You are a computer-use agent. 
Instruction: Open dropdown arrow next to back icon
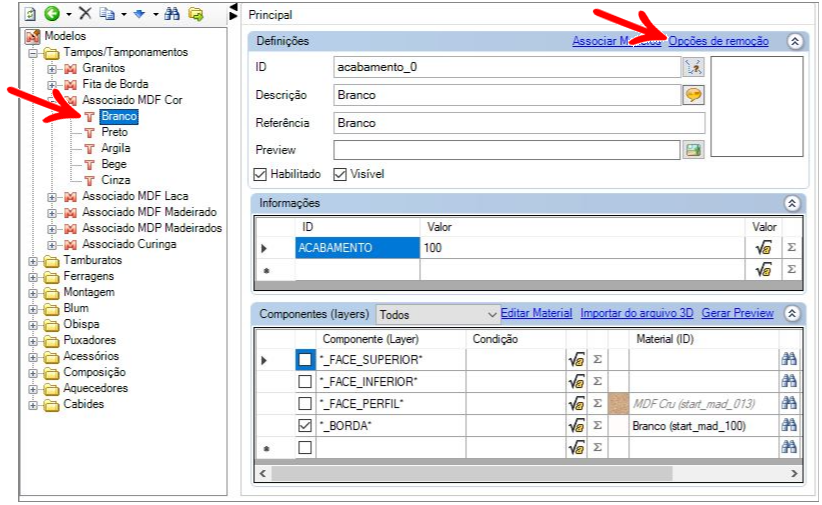(69, 15)
